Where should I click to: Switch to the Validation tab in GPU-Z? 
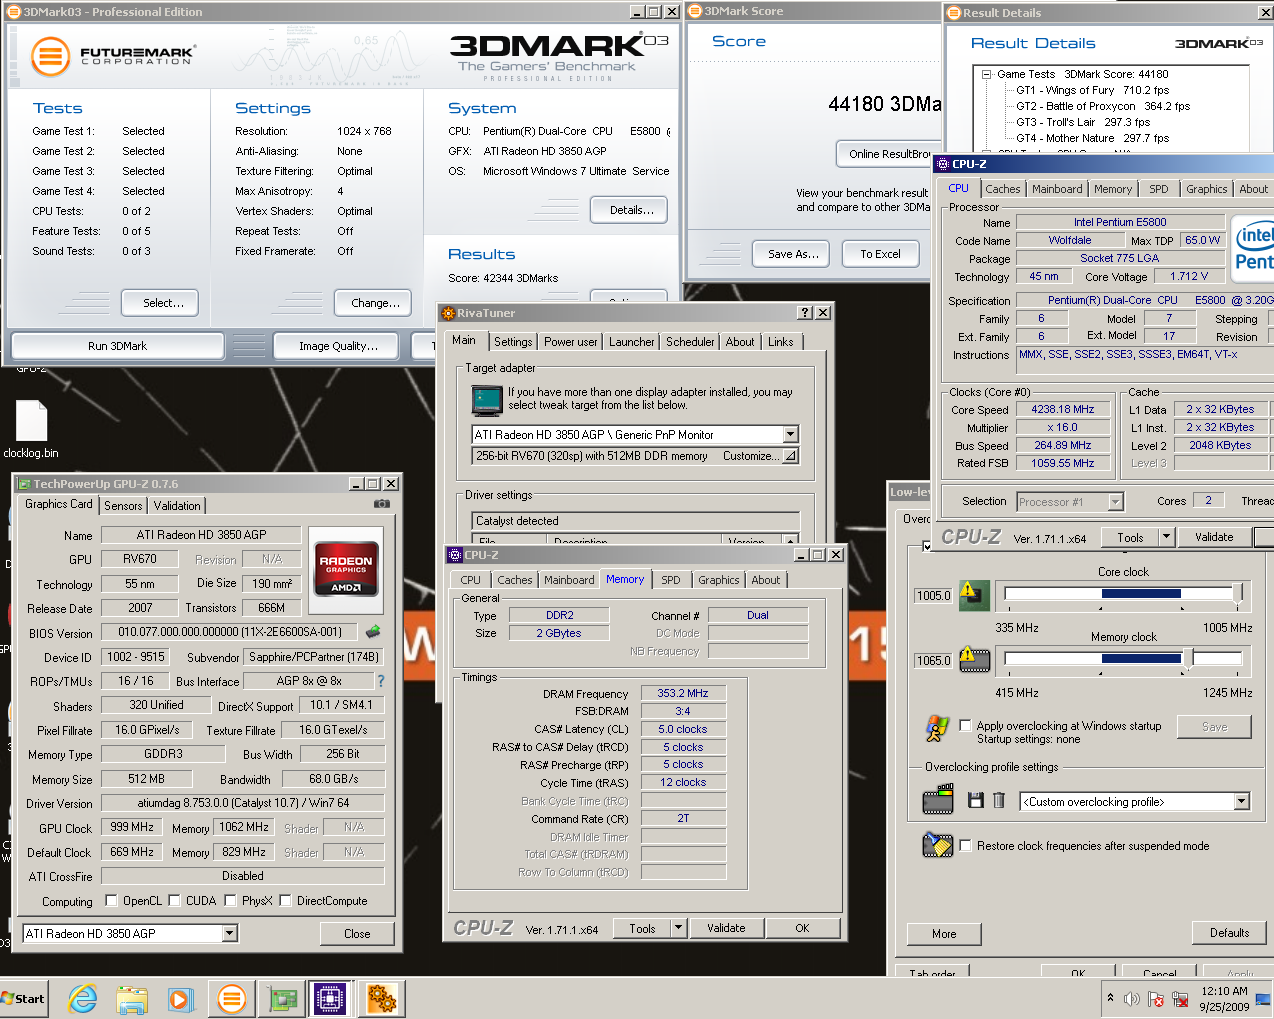pos(177,506)
